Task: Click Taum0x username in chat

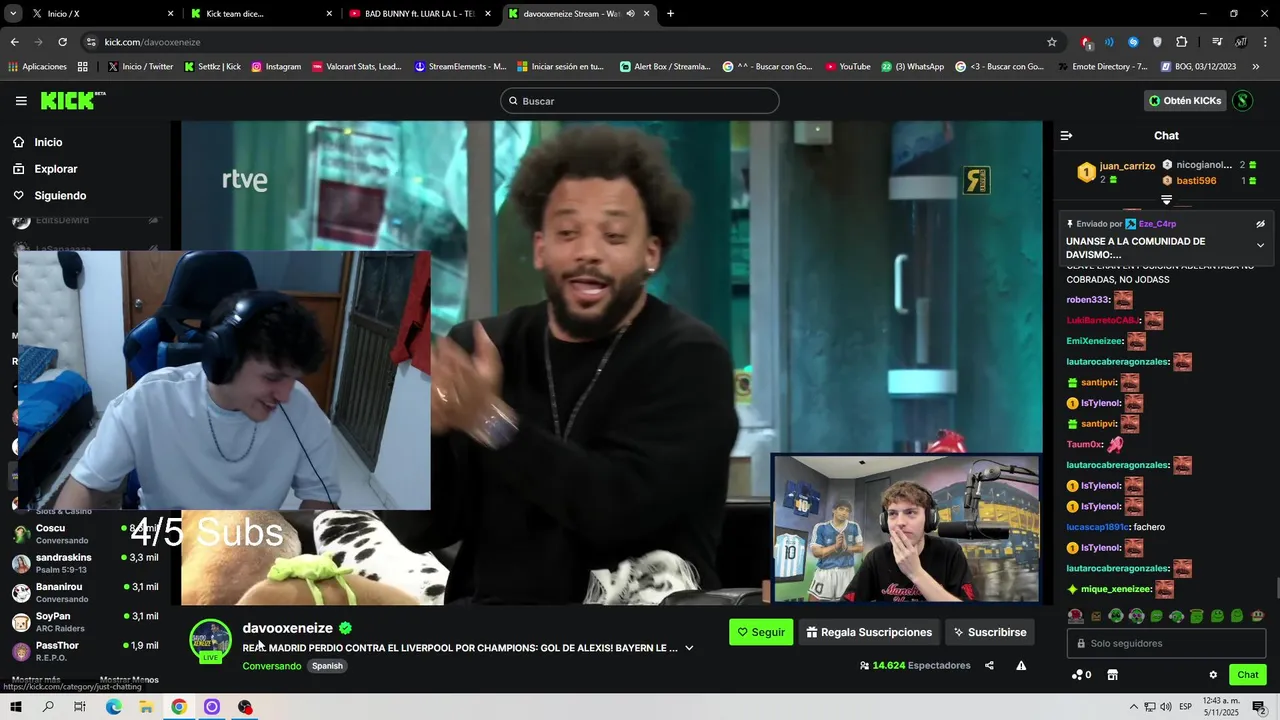Action: coord(1084,444)
